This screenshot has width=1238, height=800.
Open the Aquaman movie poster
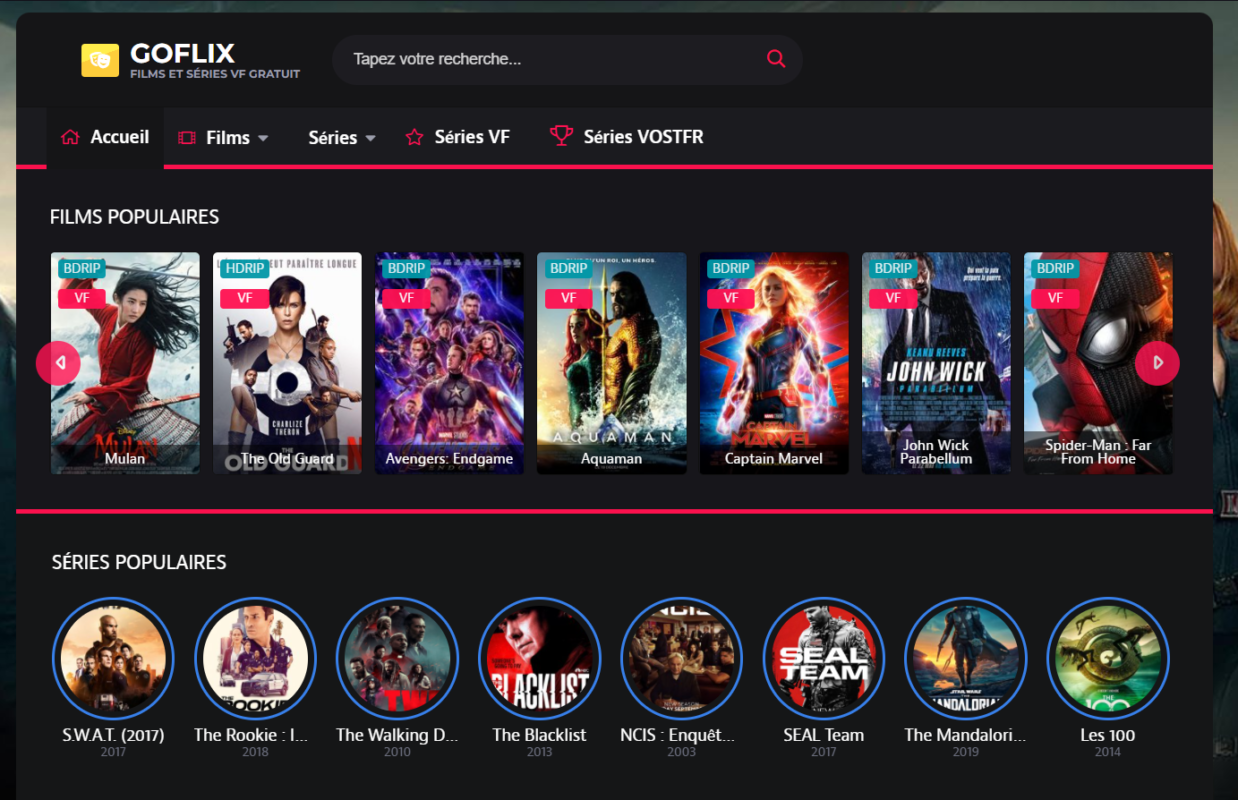tap(612, 363)
